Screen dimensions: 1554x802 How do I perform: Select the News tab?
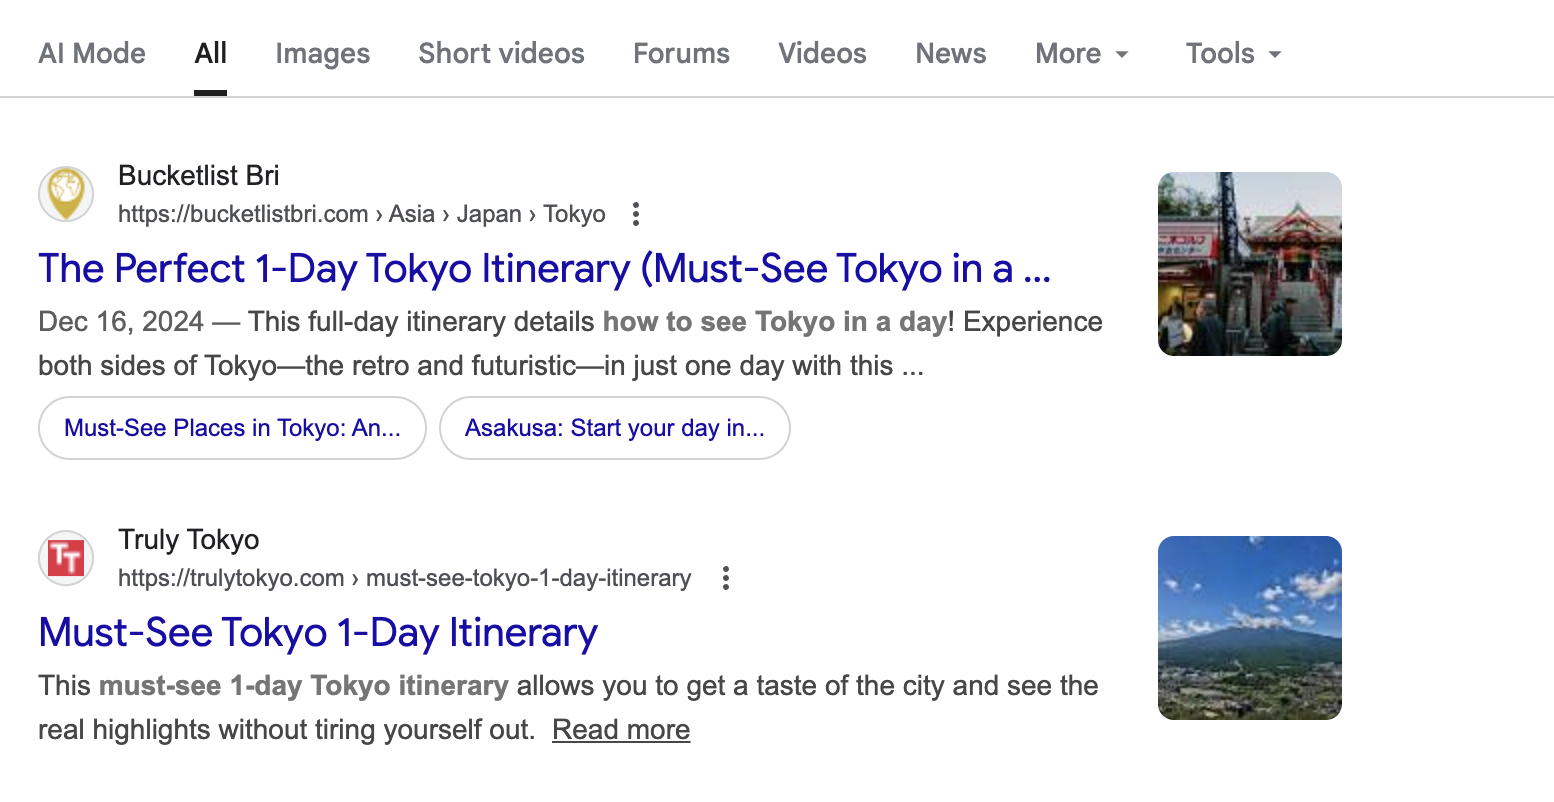[950, 54]
